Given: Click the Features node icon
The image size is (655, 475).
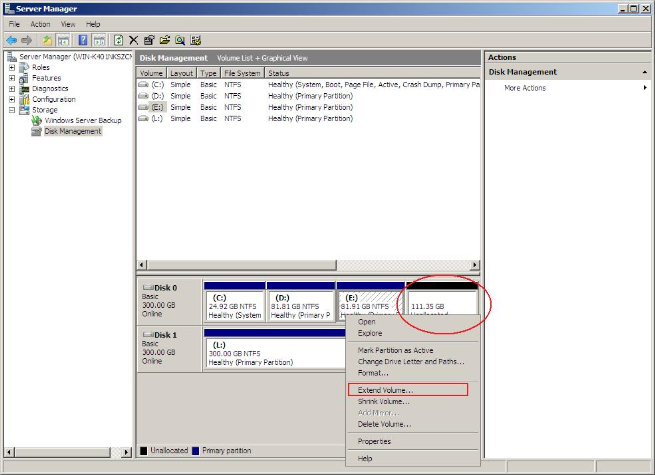Looking at the screenshot, I should pos(25,78).
